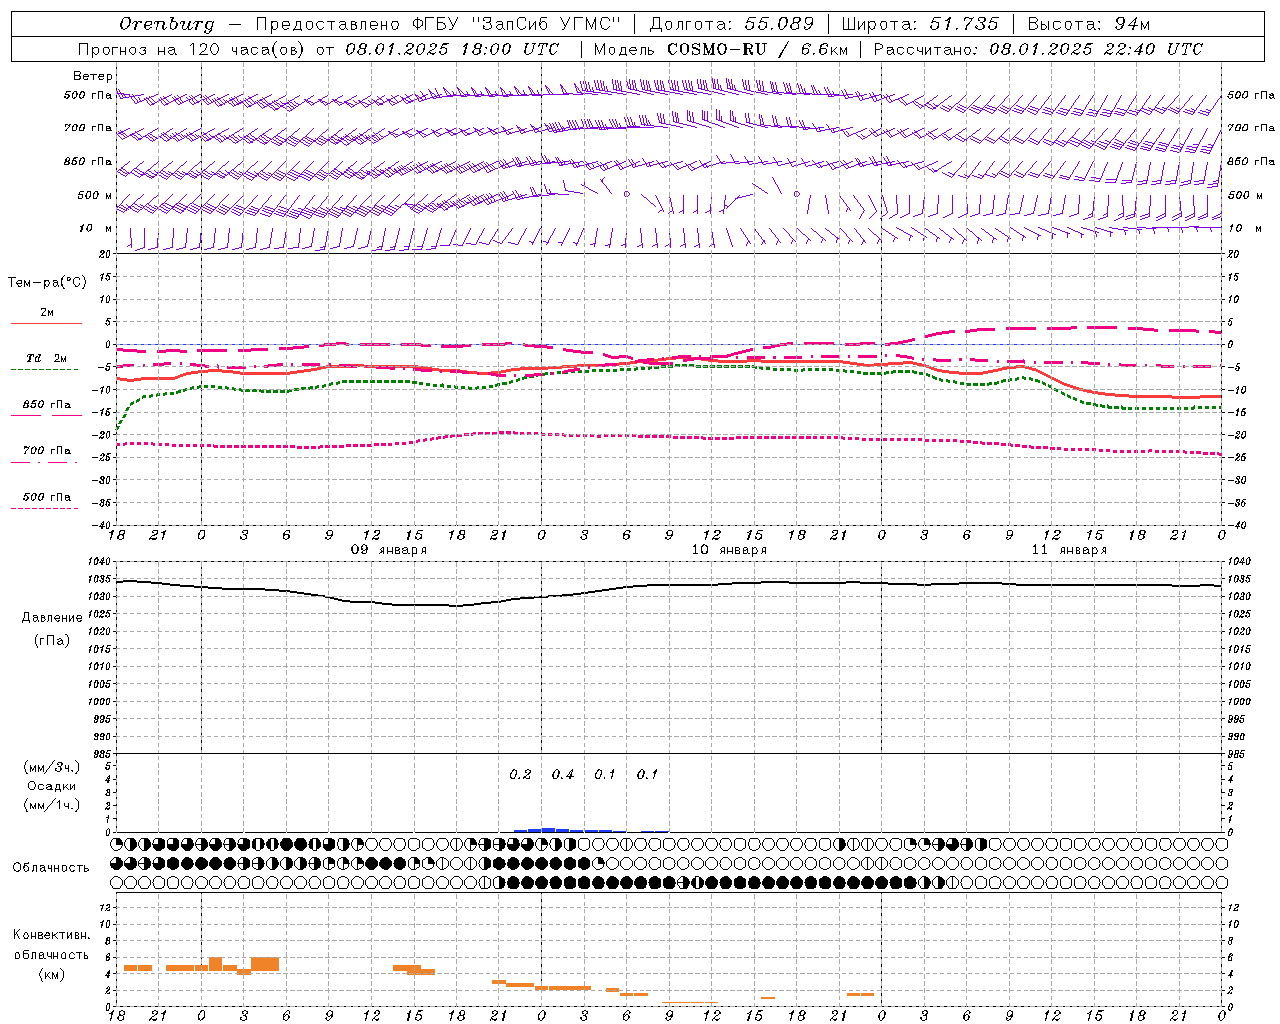Click the Широта: 51.735 value

click(920, 23)
